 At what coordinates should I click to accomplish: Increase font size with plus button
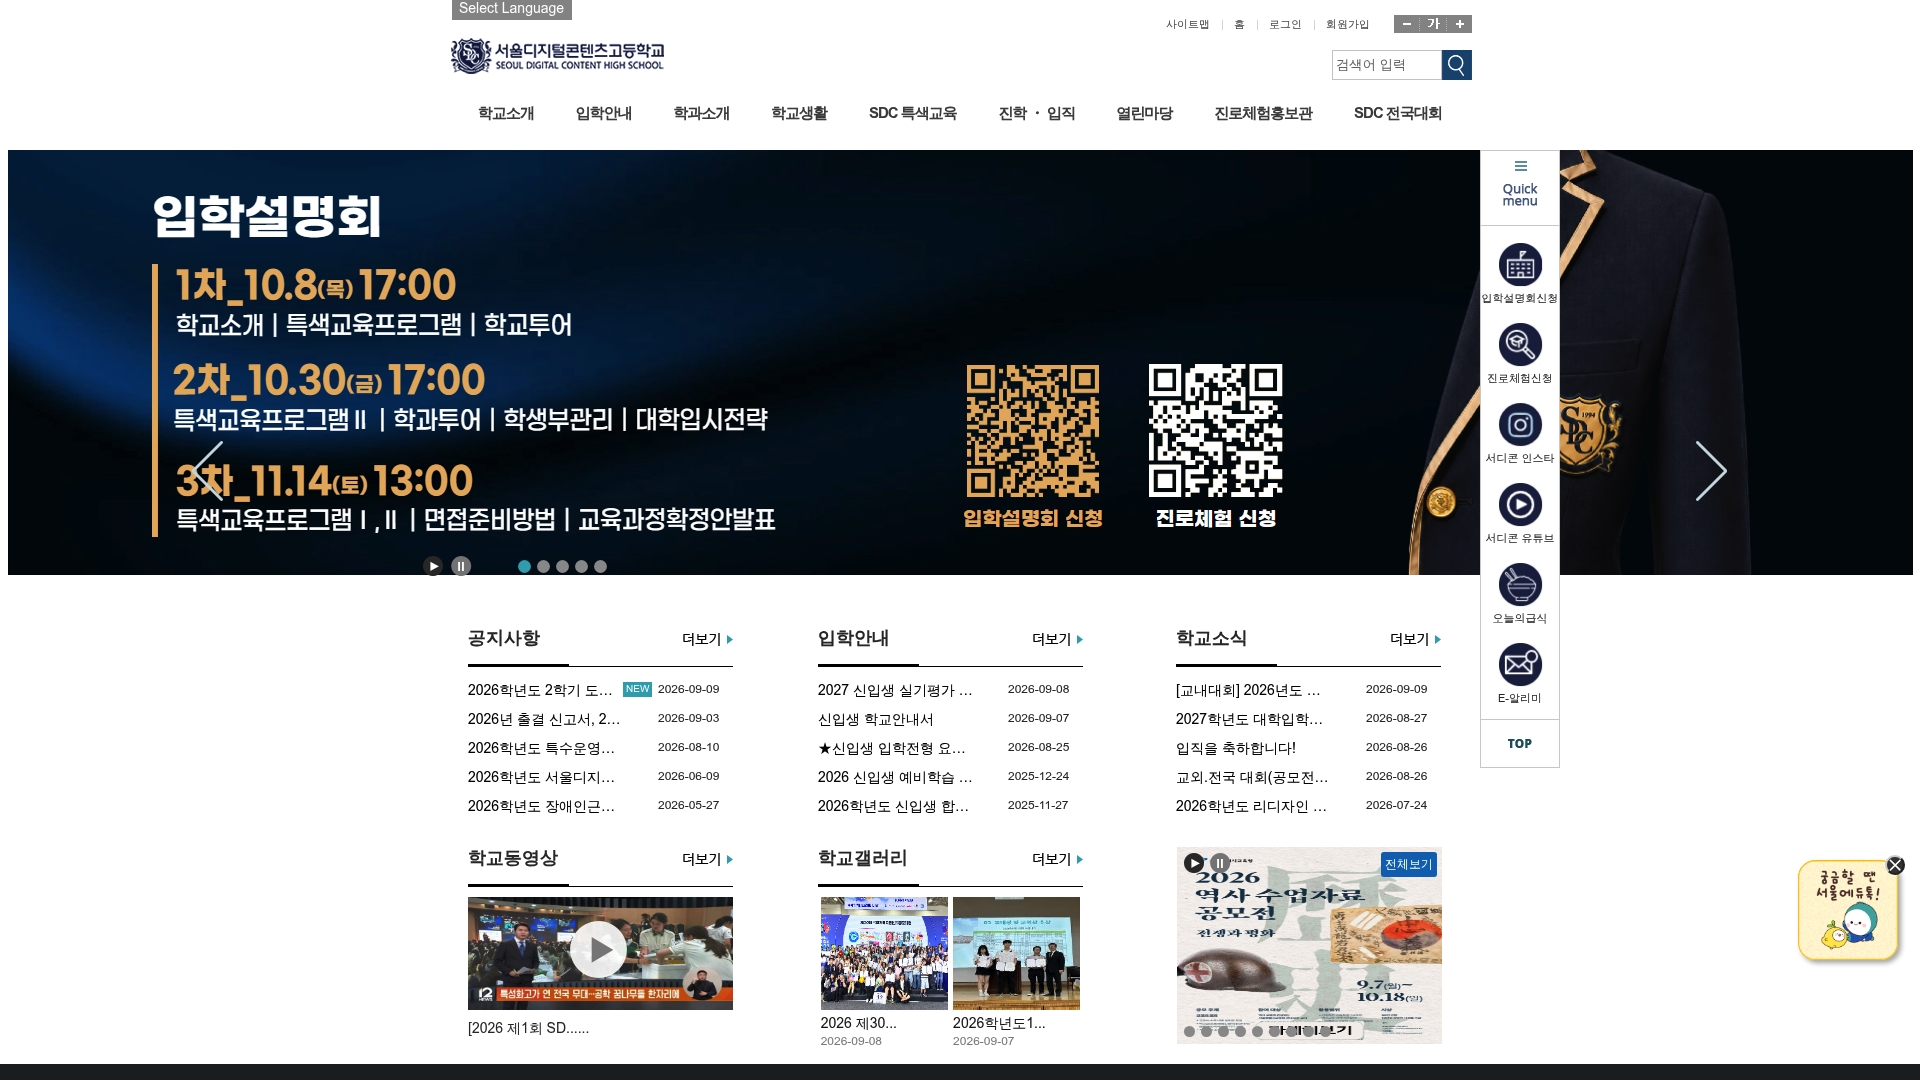[x=1460, y=24]
